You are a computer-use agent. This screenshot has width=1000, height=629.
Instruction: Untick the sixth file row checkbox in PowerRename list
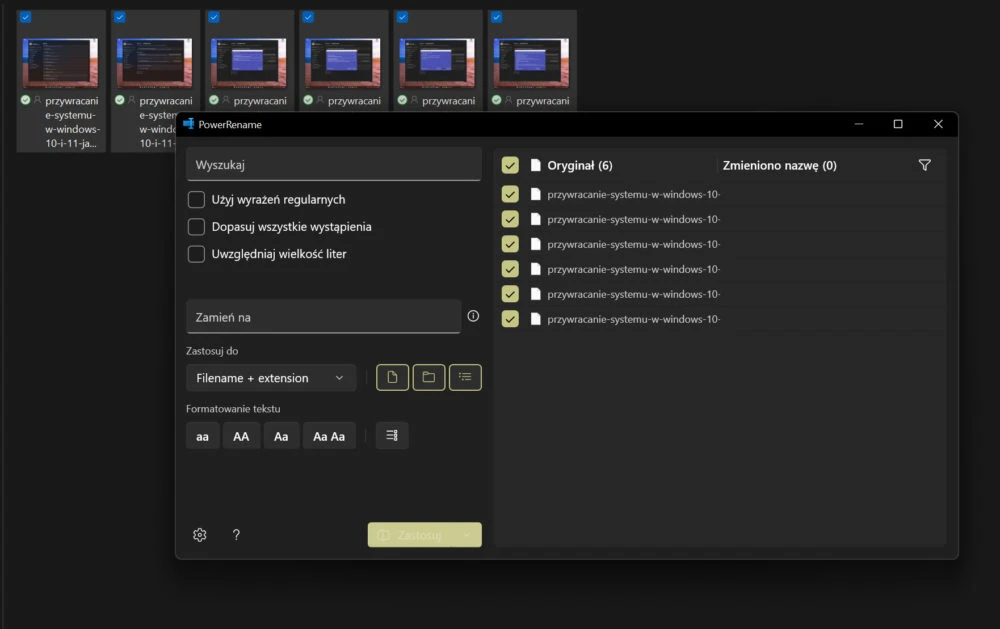click(x=510, y=318)
